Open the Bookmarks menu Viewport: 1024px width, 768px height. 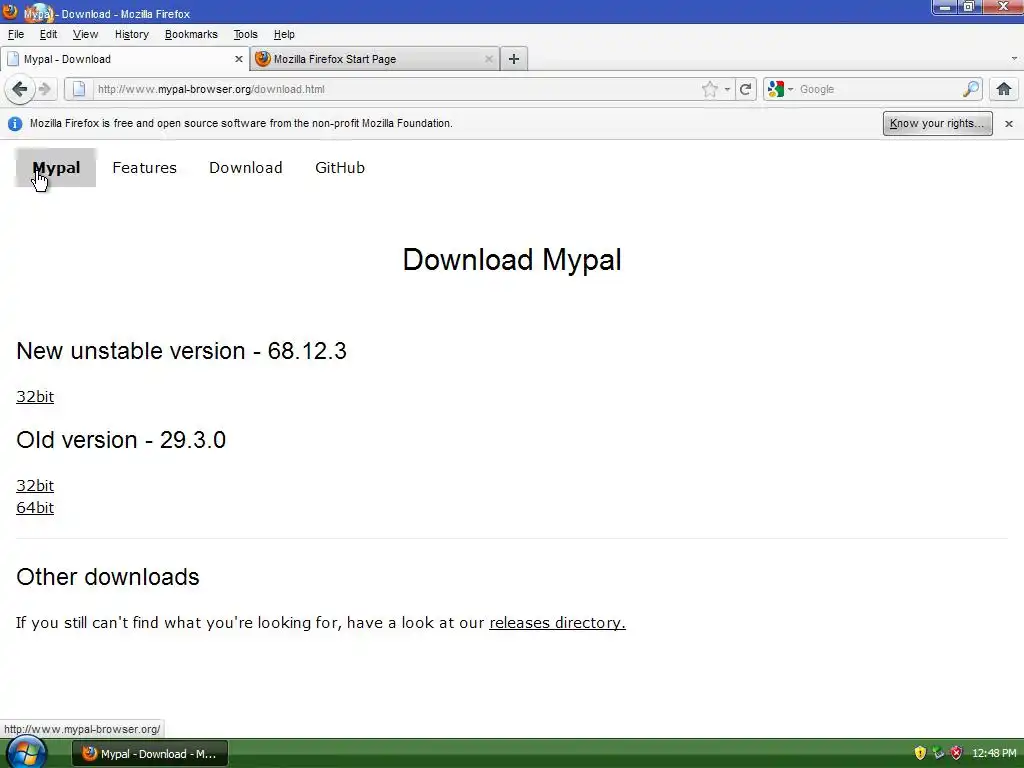coord(191,35)
